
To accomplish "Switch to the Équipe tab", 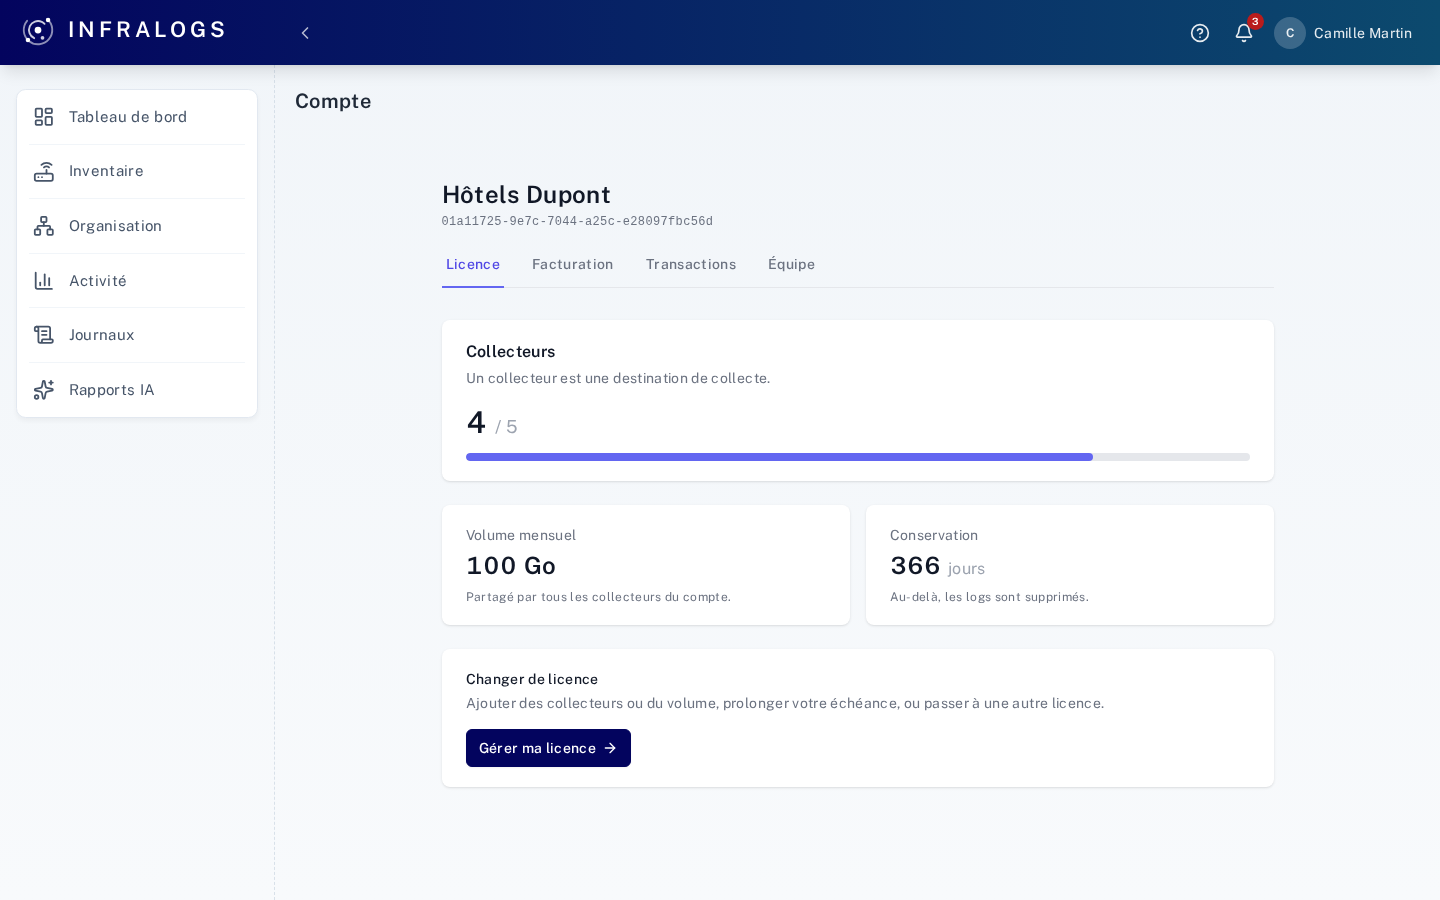I will (792, 265).
